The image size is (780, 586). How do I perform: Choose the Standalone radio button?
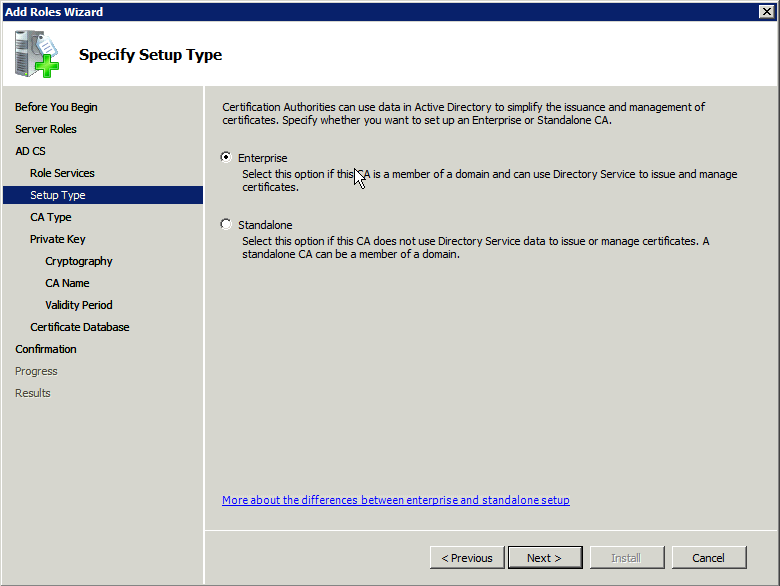coord(226,225)
